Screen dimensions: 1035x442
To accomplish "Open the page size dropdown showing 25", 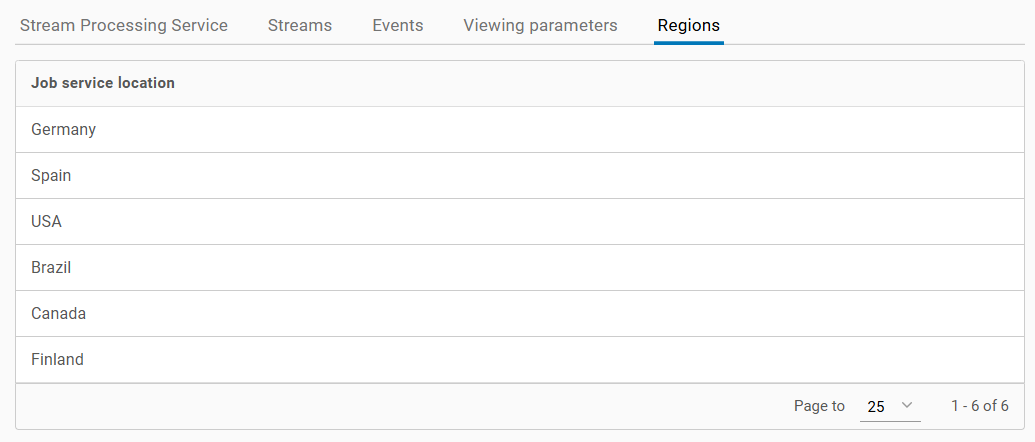I will click(889, 406).
